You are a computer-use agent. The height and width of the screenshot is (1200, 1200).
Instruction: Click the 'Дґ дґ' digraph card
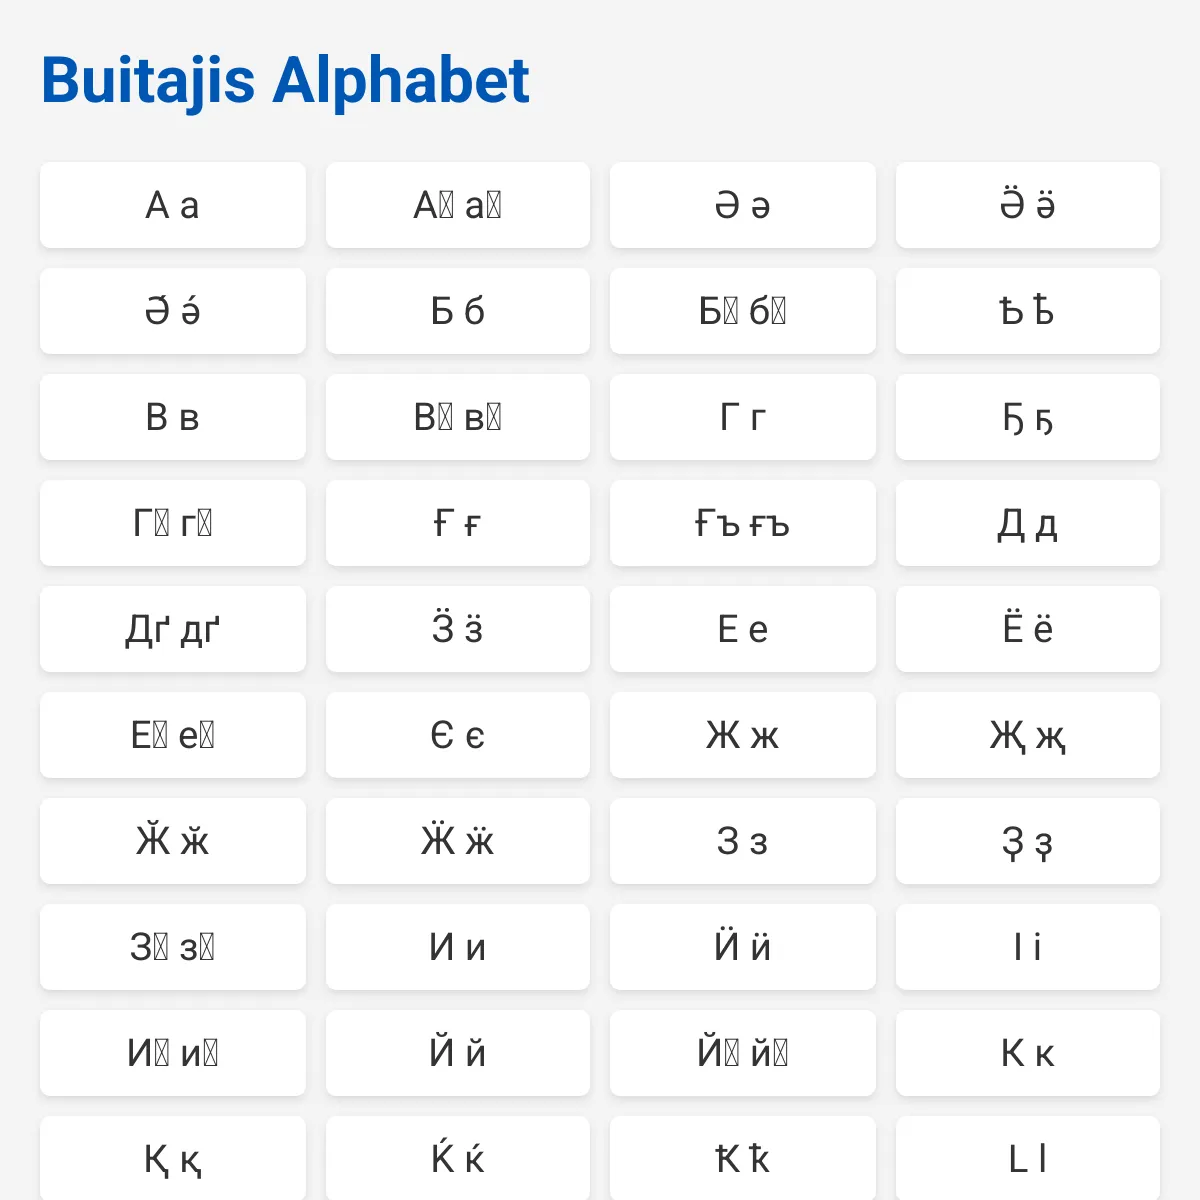173,629
